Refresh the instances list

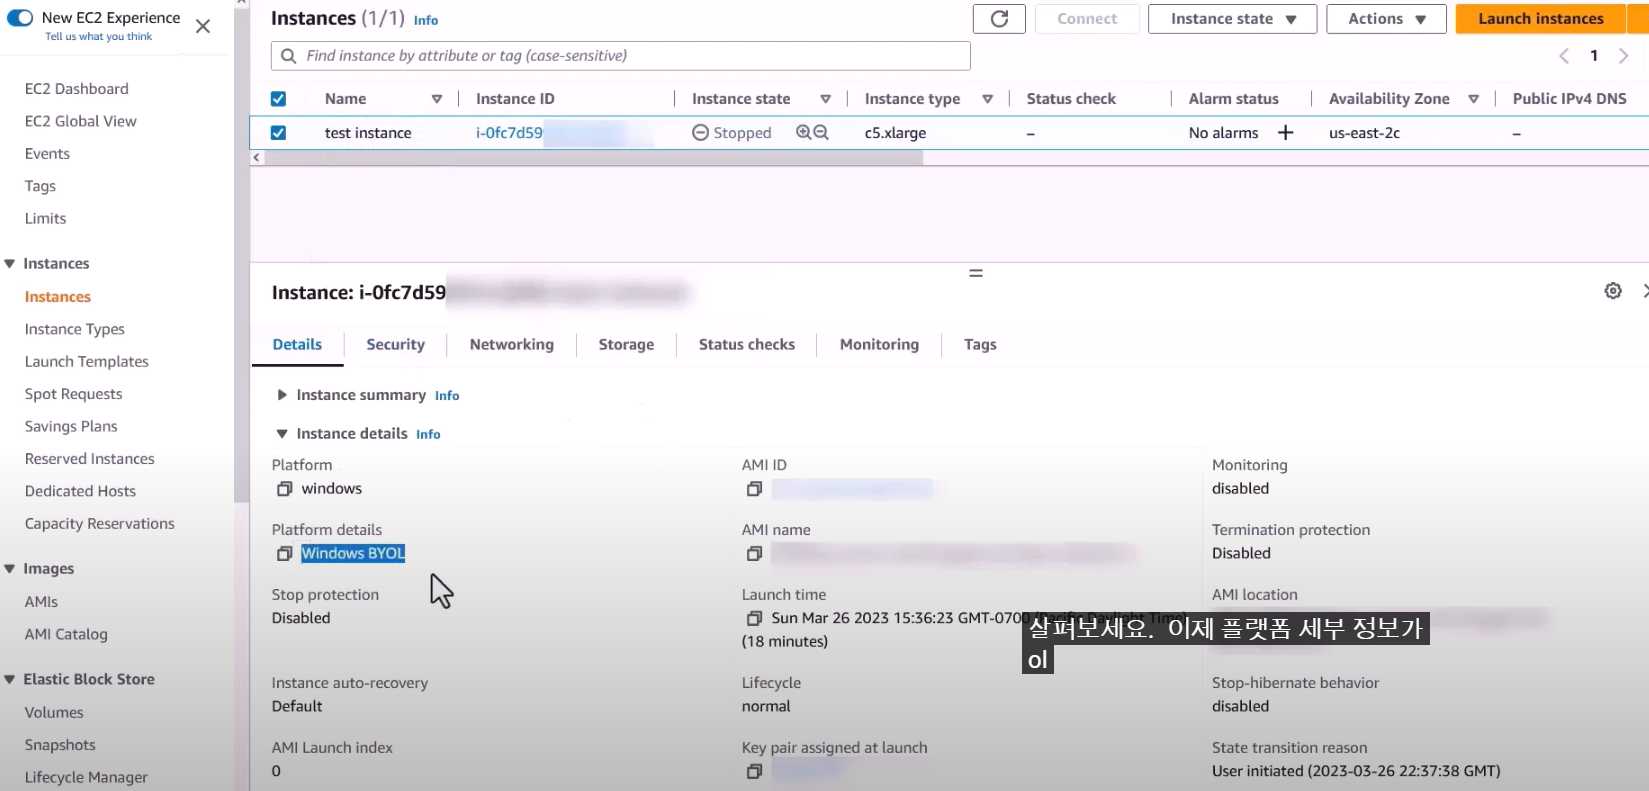(x=999, y=19)
